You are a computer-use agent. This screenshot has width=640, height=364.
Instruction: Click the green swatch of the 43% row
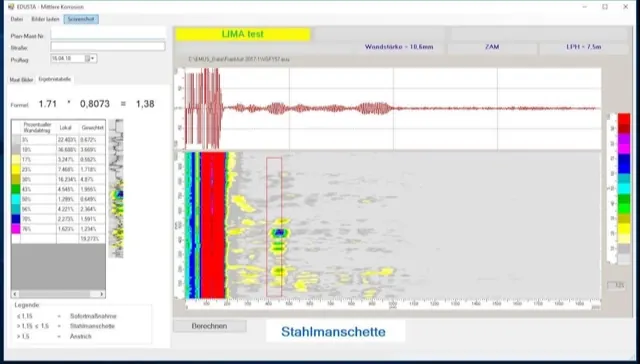(16, 189)
